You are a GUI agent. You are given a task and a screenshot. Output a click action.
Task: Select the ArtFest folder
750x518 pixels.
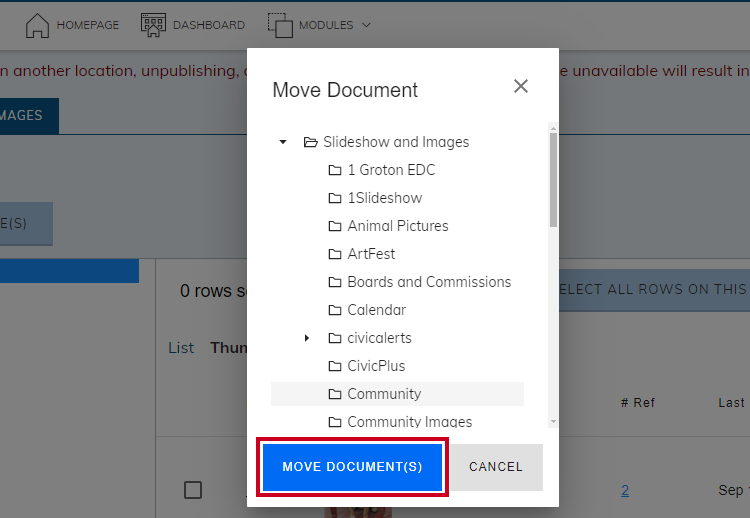pos(371,254)
